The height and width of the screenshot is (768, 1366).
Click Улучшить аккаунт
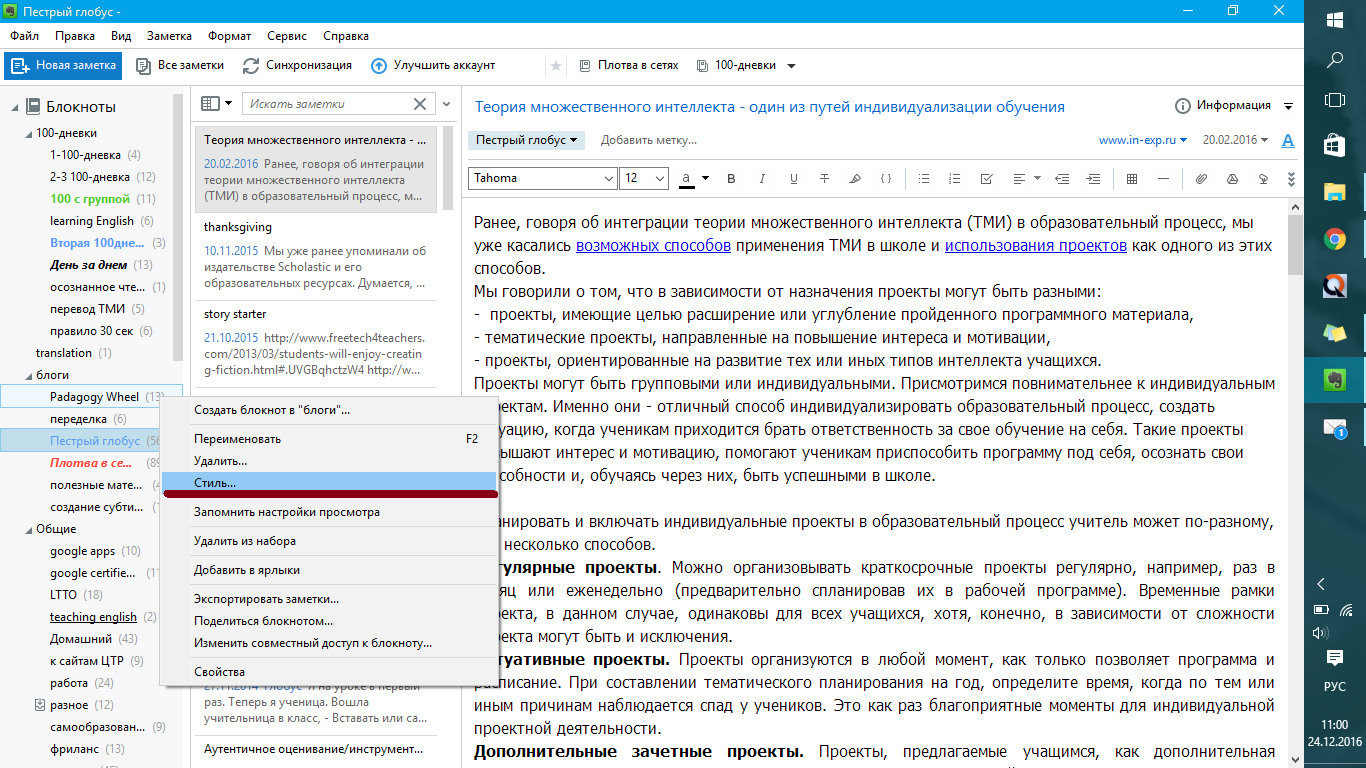point(433,66)
